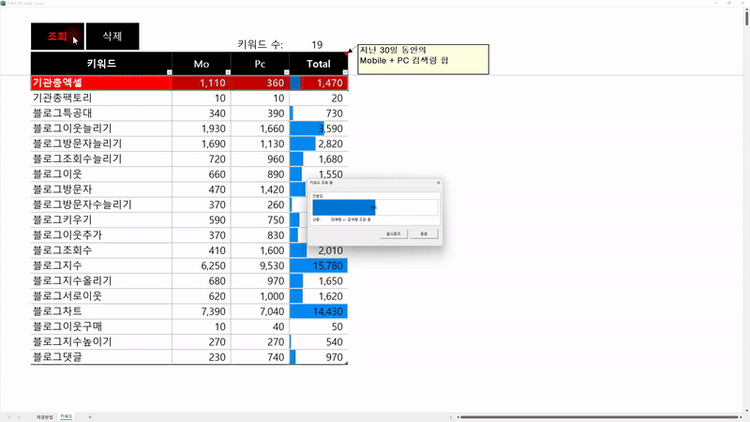Viewport: 750px width, 422px height.
Task: Add a new sheet with plus icon
Action: pos(90,417)
